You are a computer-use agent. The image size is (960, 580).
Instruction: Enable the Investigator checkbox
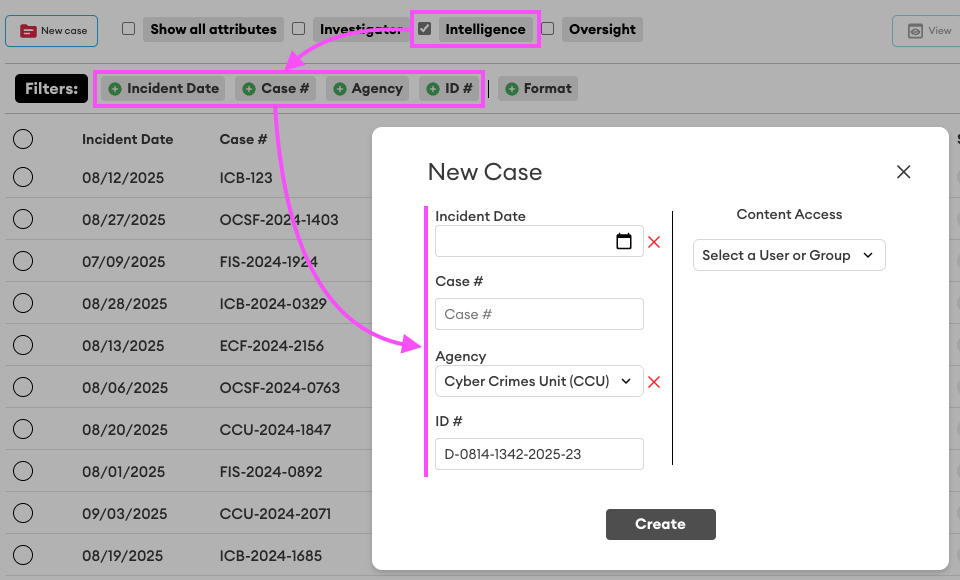click(298, 29)
